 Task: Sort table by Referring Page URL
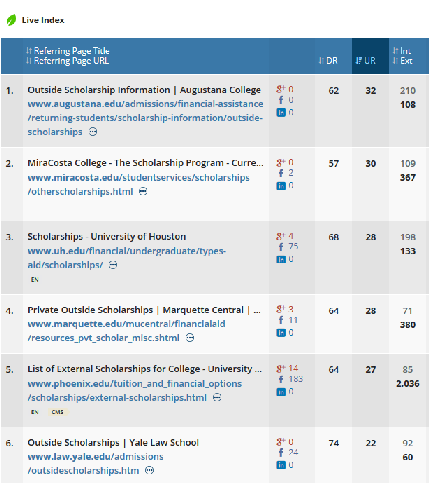click(68, 61)
